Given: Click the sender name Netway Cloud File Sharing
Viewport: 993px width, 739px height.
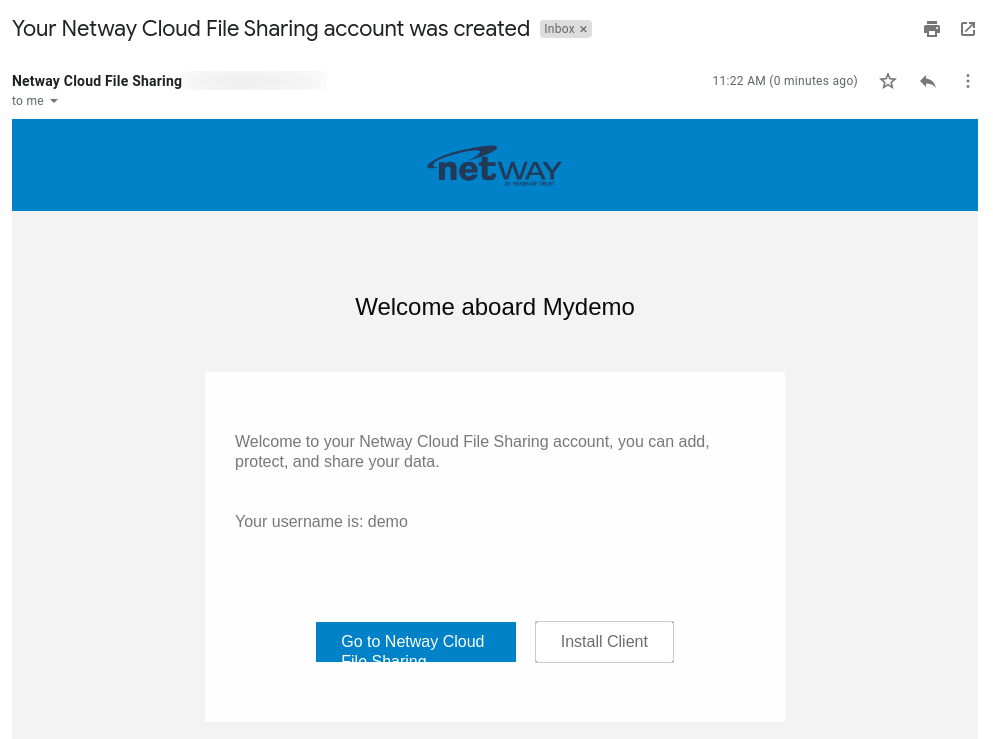Looking at the screenshot, I should (96, 81).
